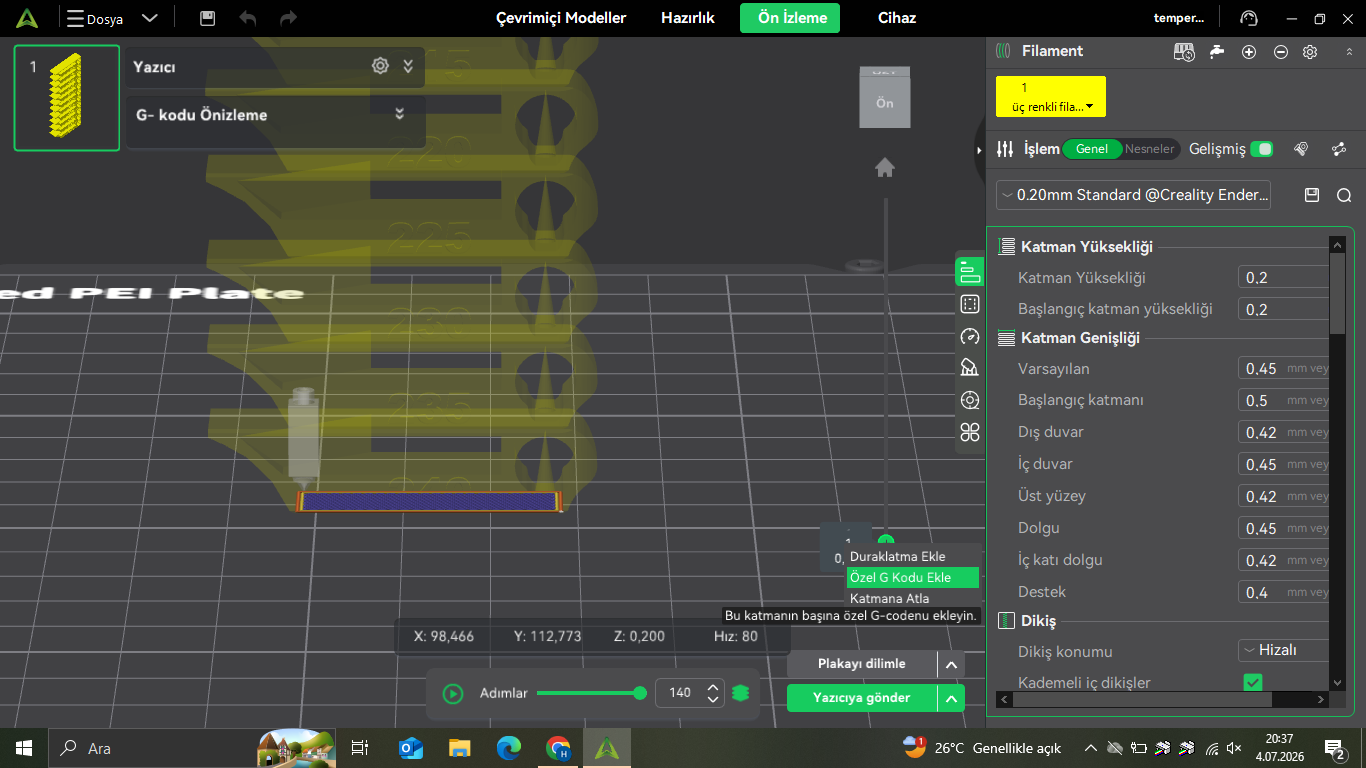Open the Dosya menu dropdown arrow

[x=150, y=18]
